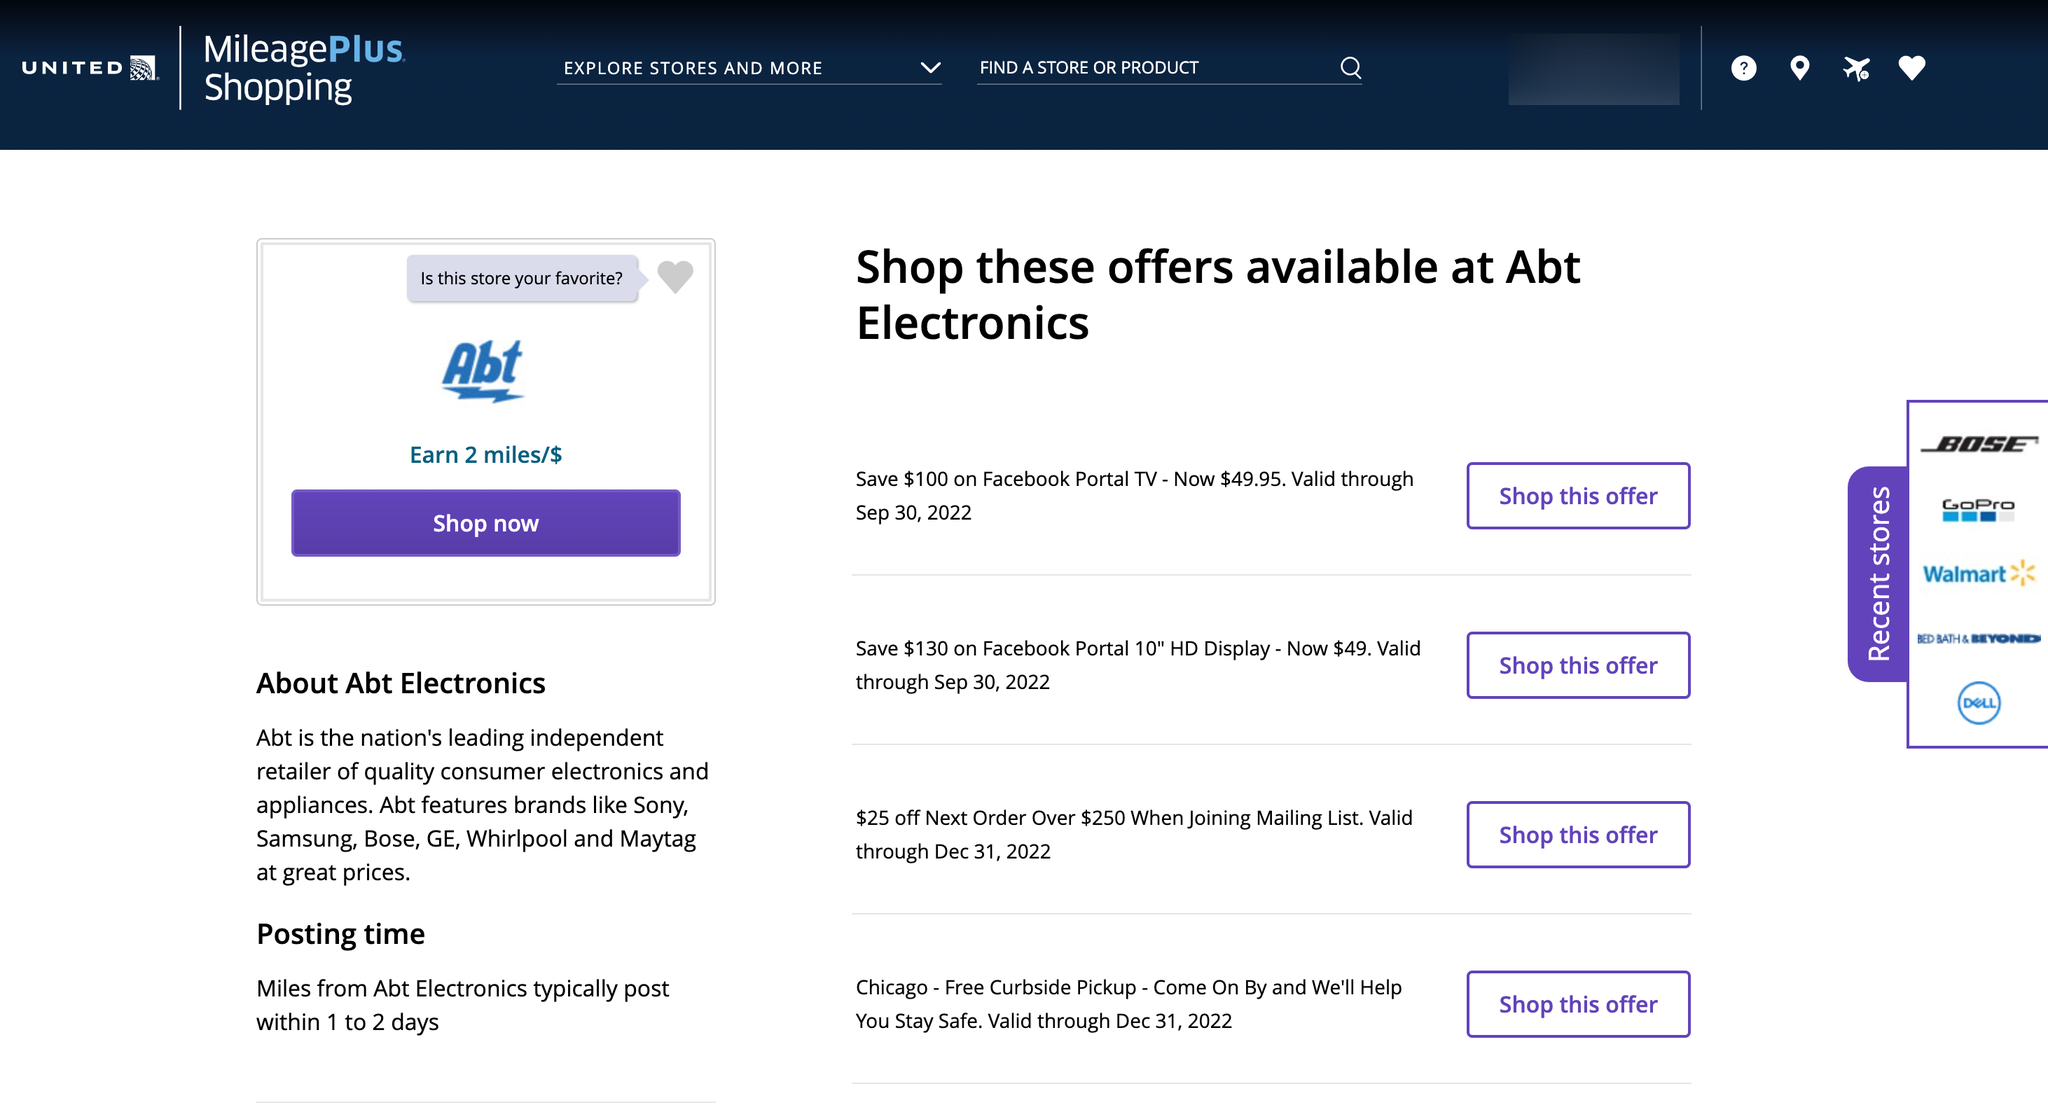Screen dimensions: 2048x1119
Task: Open Walmart from the Recent stores panel
Action: 1977,573
